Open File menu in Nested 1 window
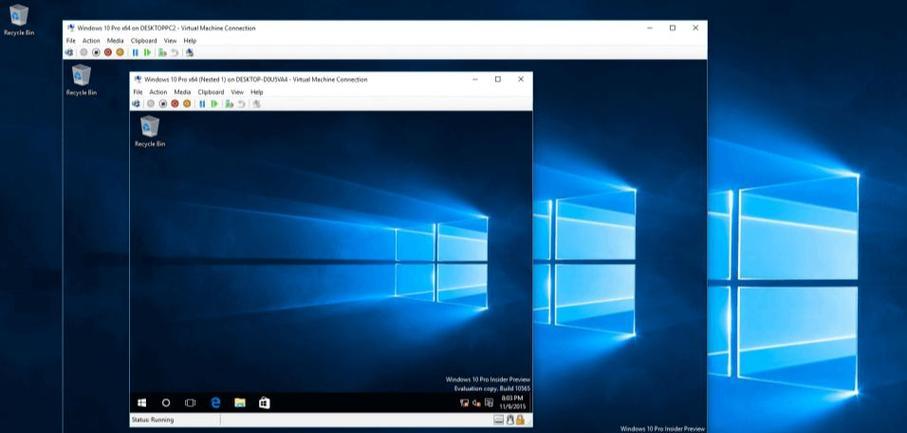The height and width of the screenshot is (433, 907). pyautogui.click(x=138, y=92)
